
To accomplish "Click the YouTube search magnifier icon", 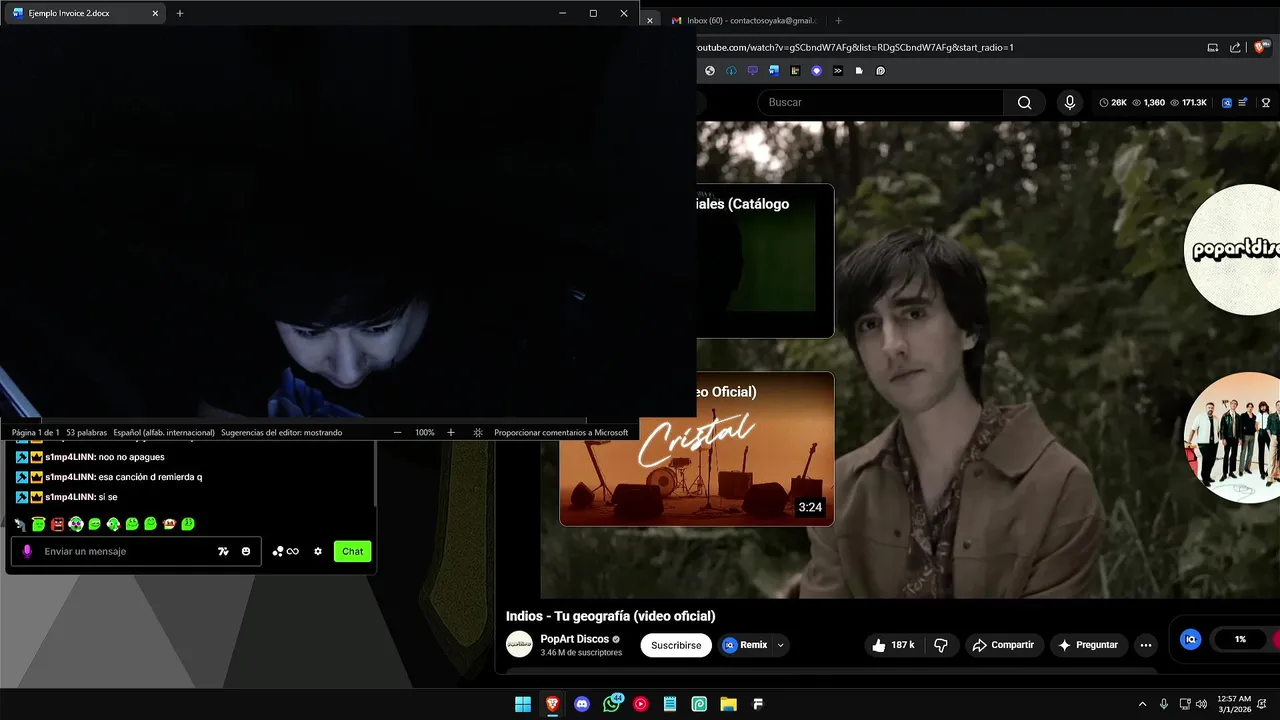I will [x=1024, y=102].
